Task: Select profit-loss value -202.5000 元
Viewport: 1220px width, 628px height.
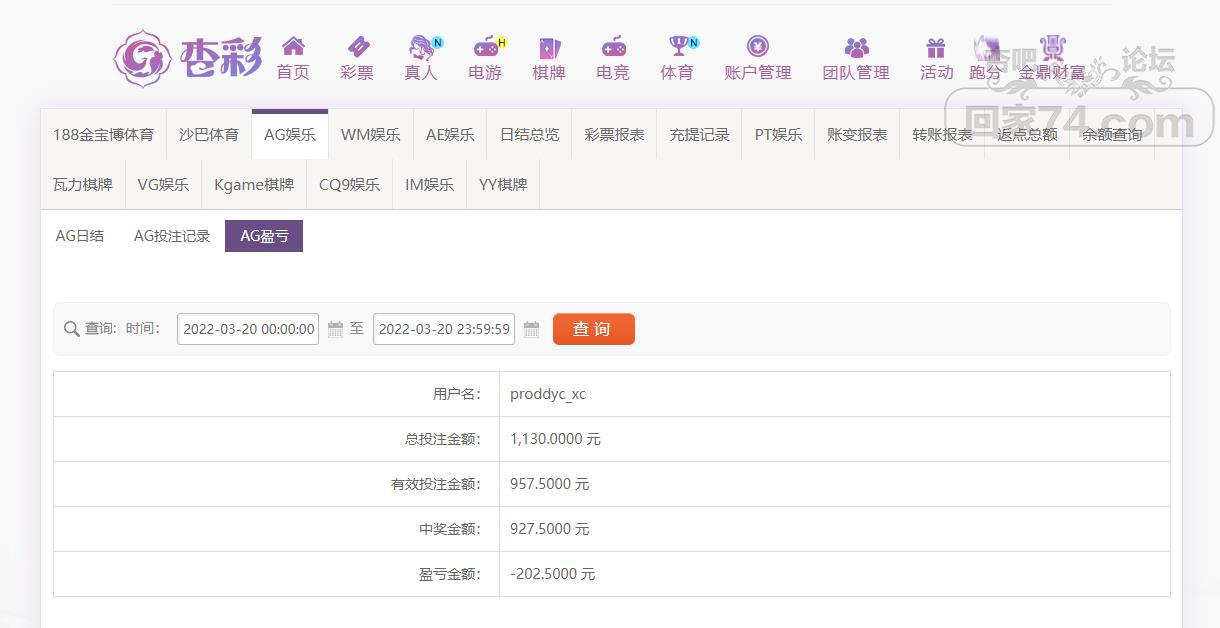Action: pyautogui.click(x=553, y=574)
